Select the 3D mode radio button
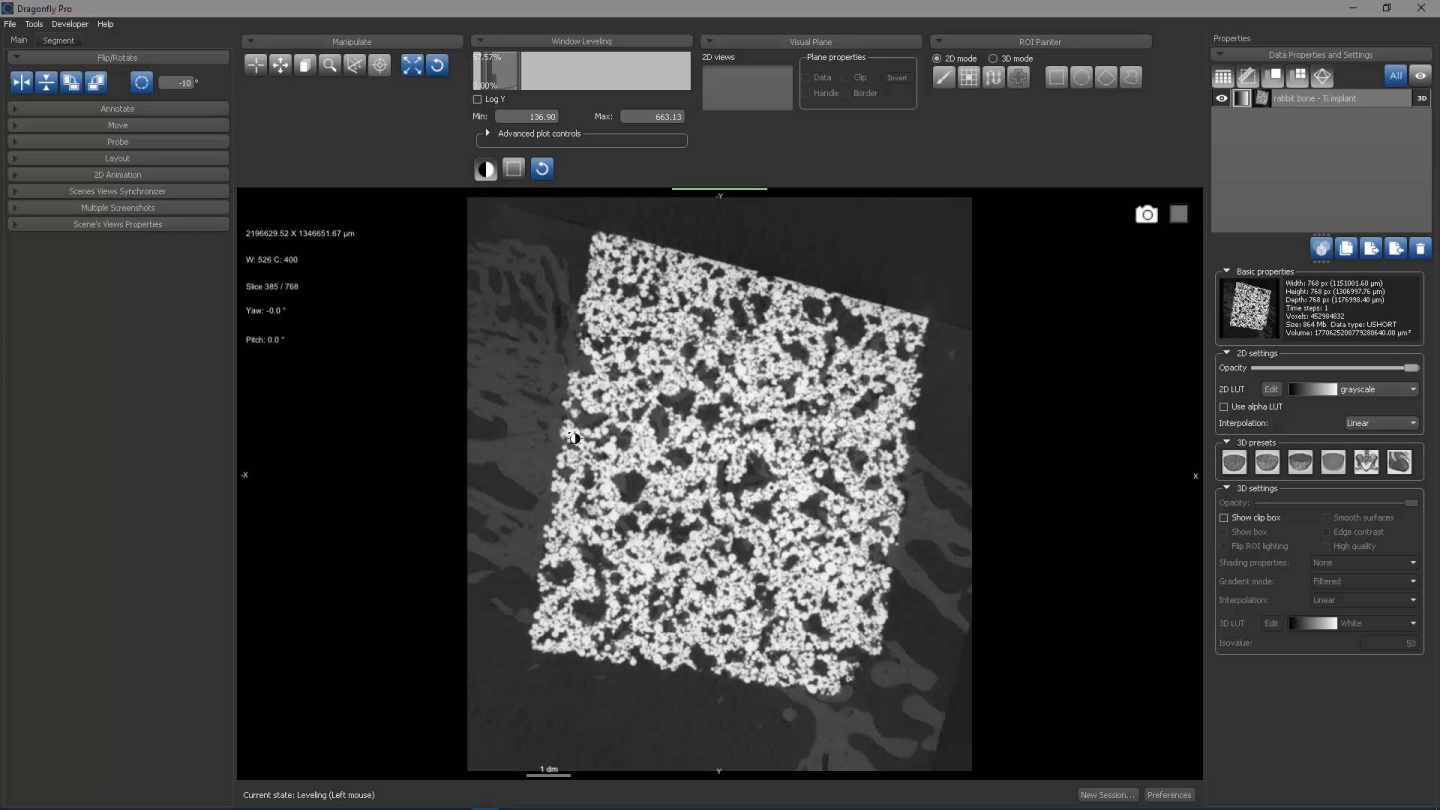 tap(993, 59)
